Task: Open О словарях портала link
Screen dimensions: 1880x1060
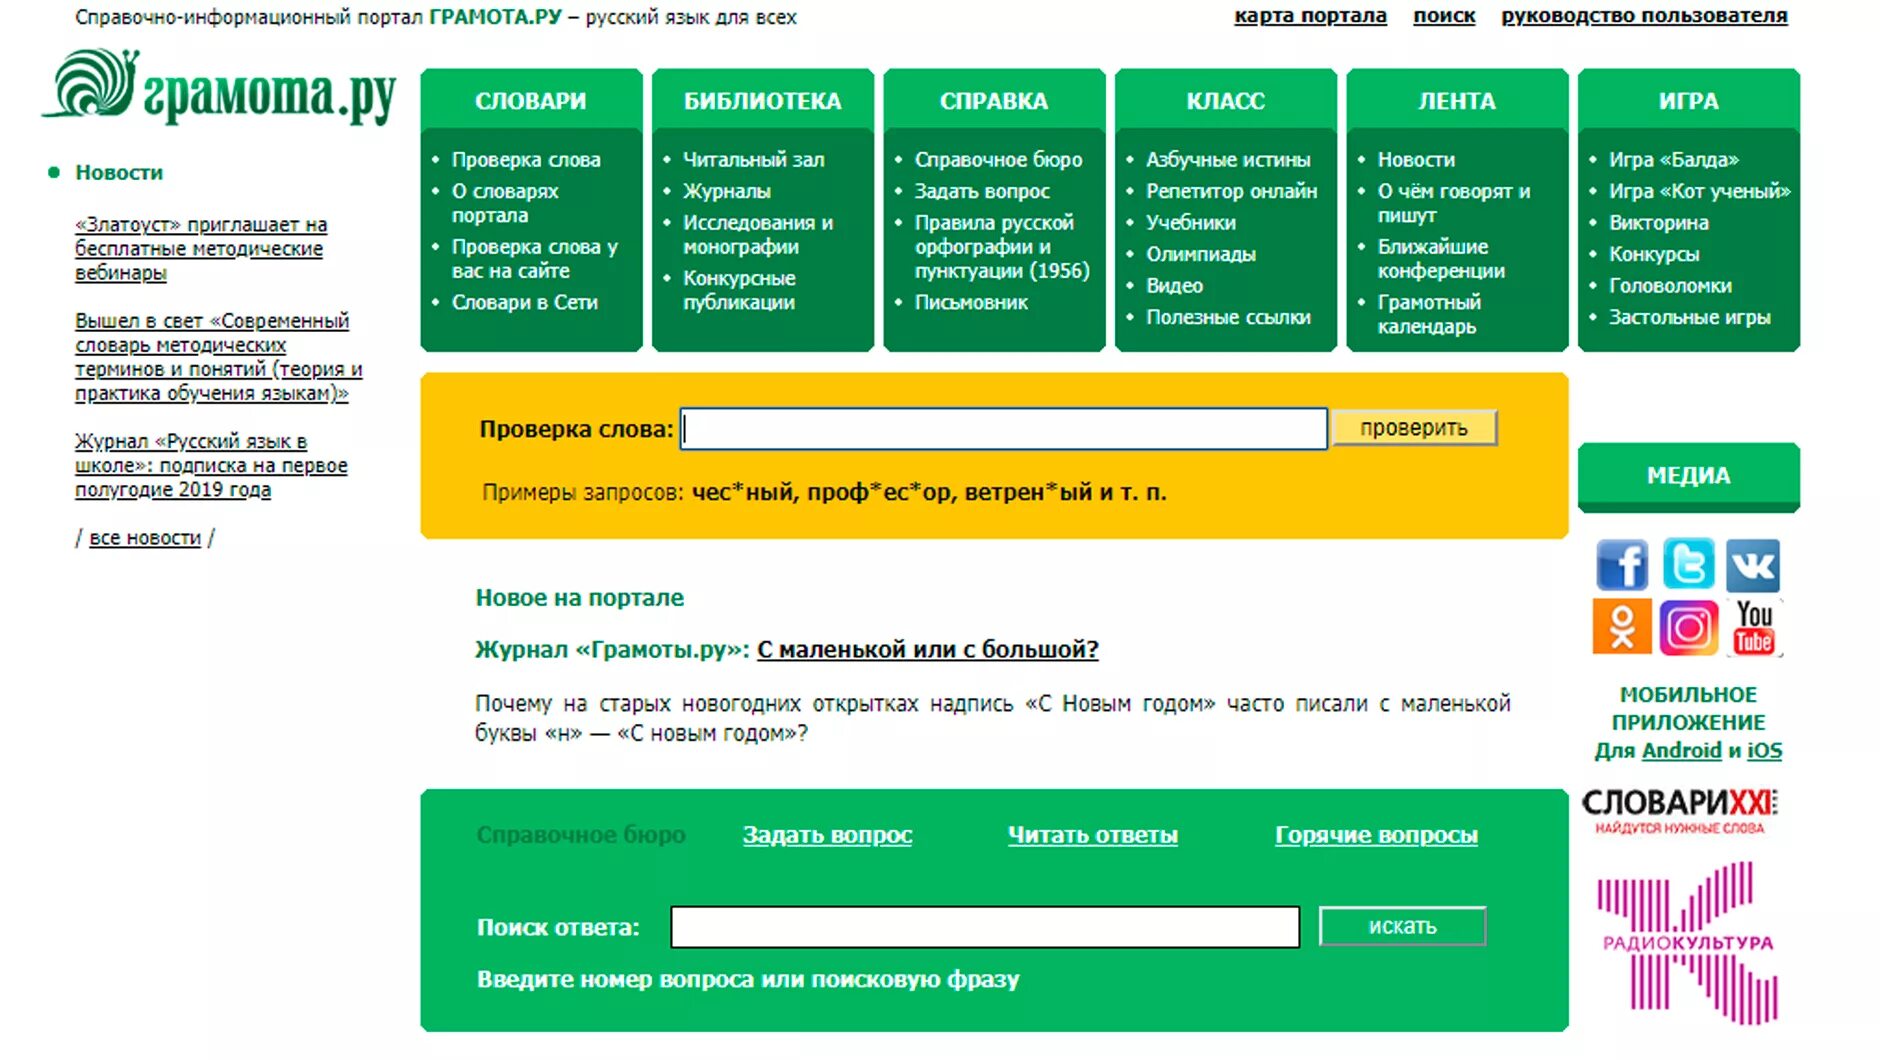Action: pos(505,203)
